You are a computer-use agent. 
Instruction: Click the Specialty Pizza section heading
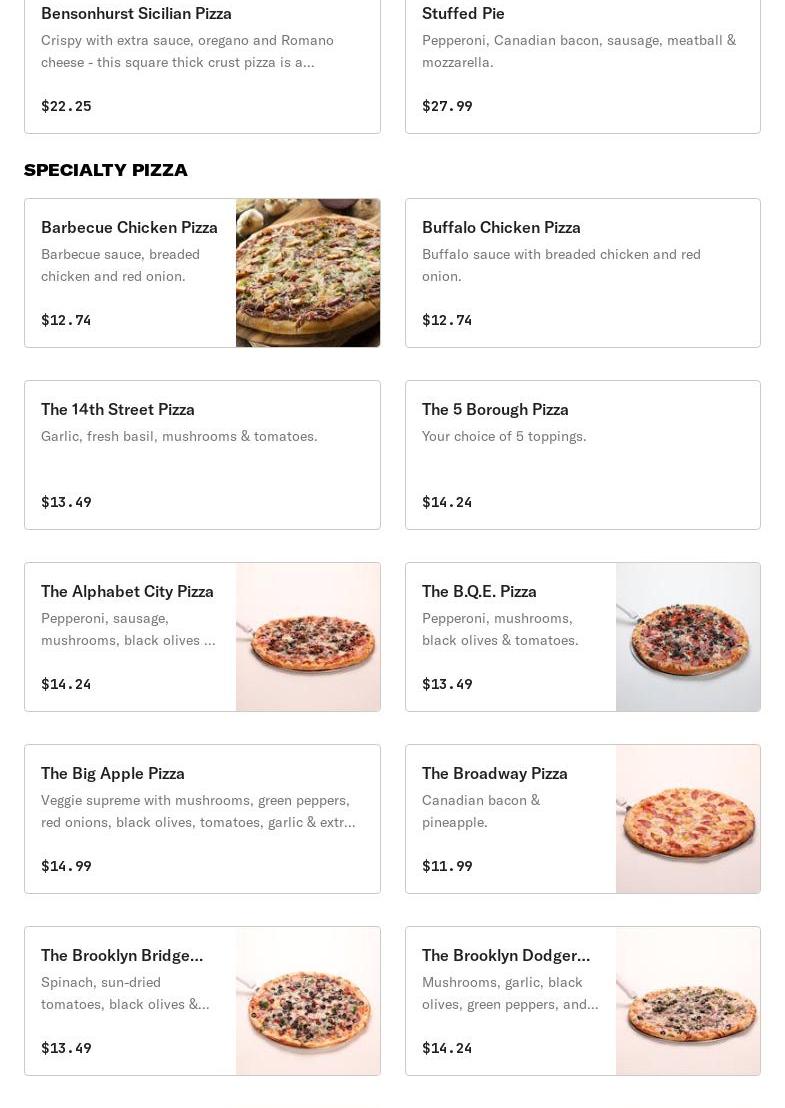coord(106,170)
